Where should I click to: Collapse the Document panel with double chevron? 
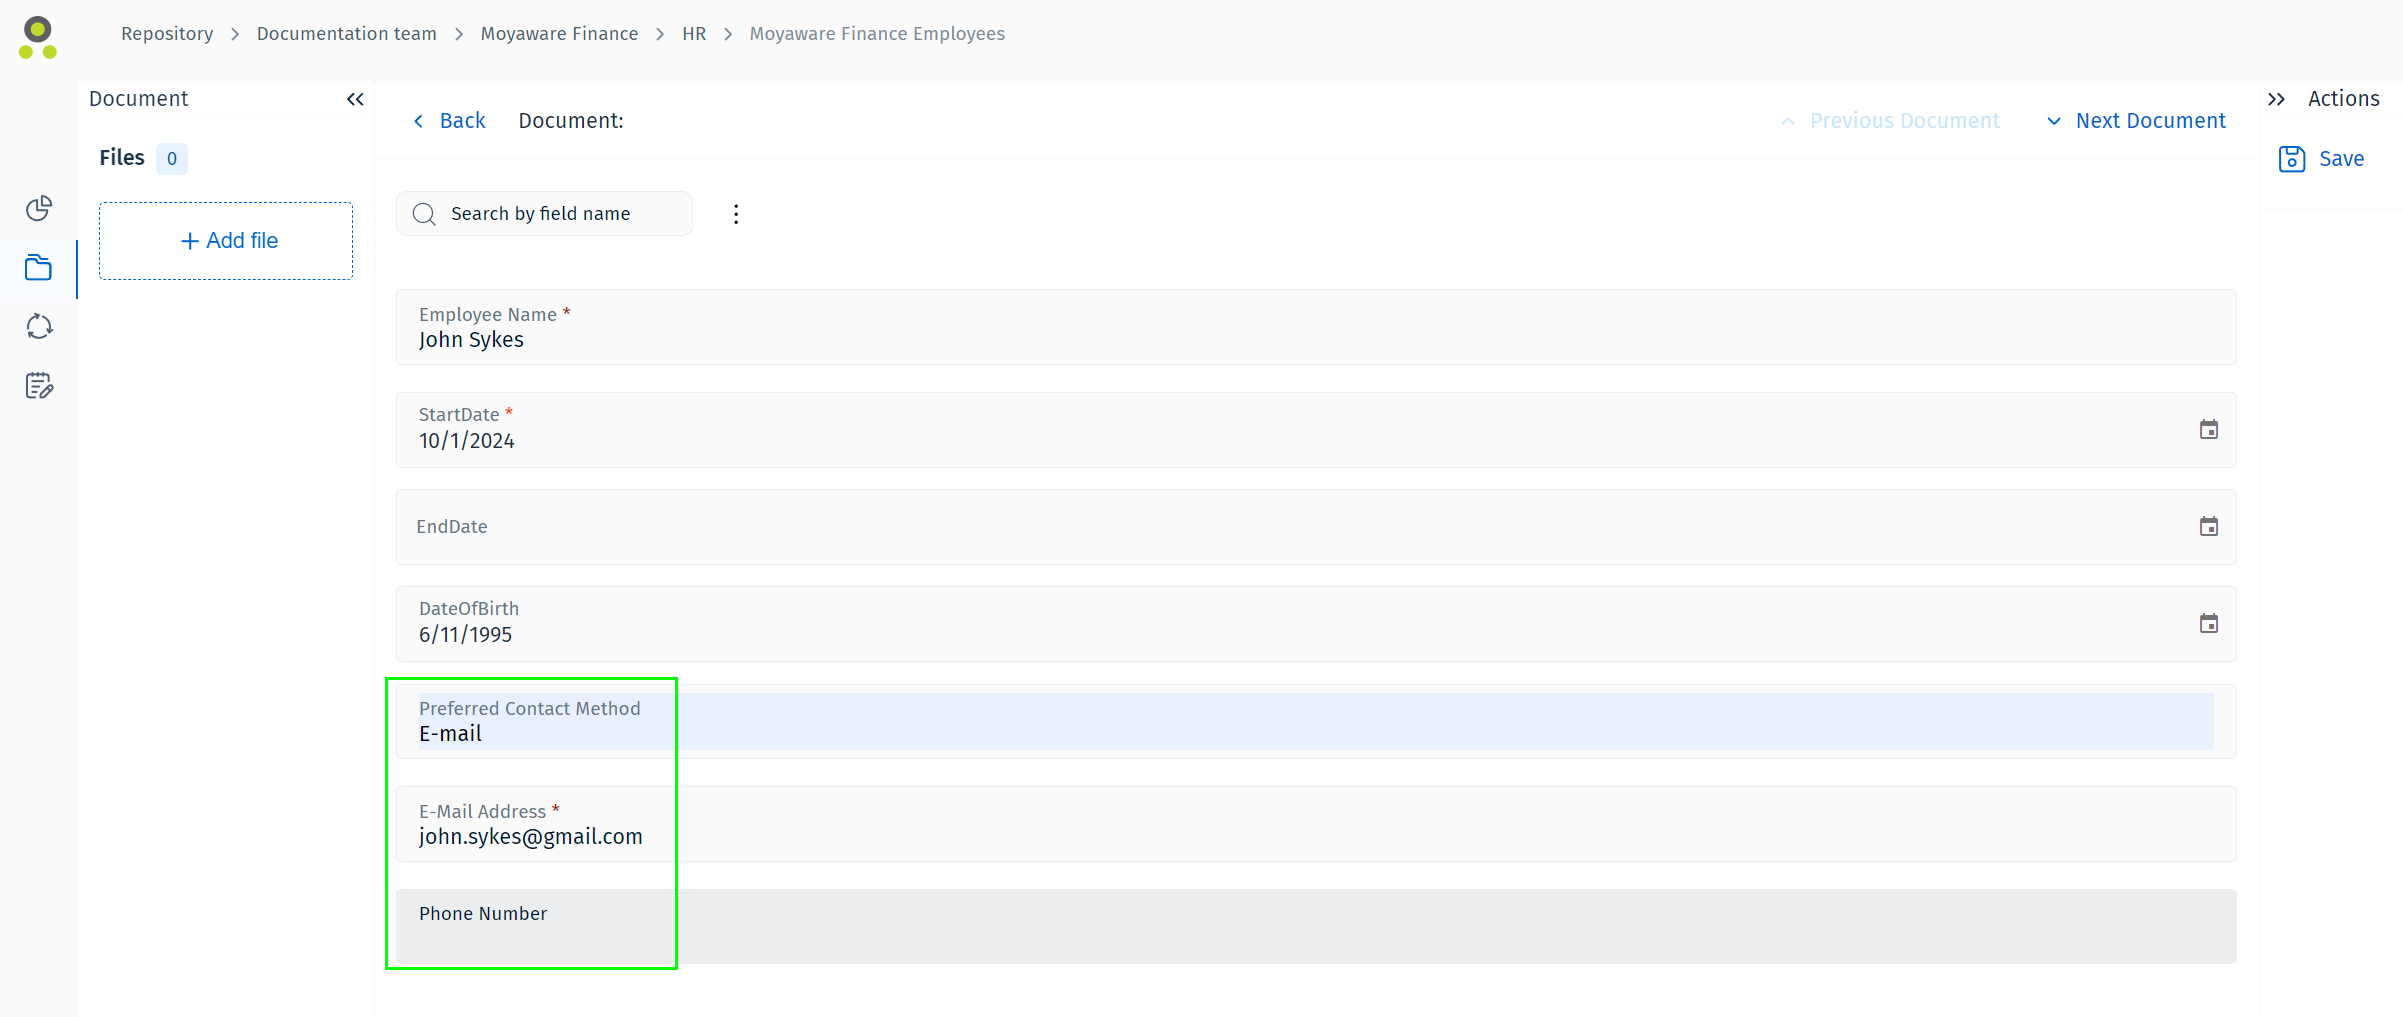(x=355, y=99)
